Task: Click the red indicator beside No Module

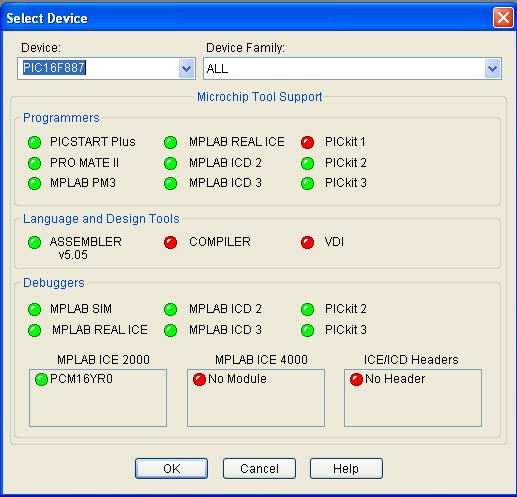Action: coord(199,379)
